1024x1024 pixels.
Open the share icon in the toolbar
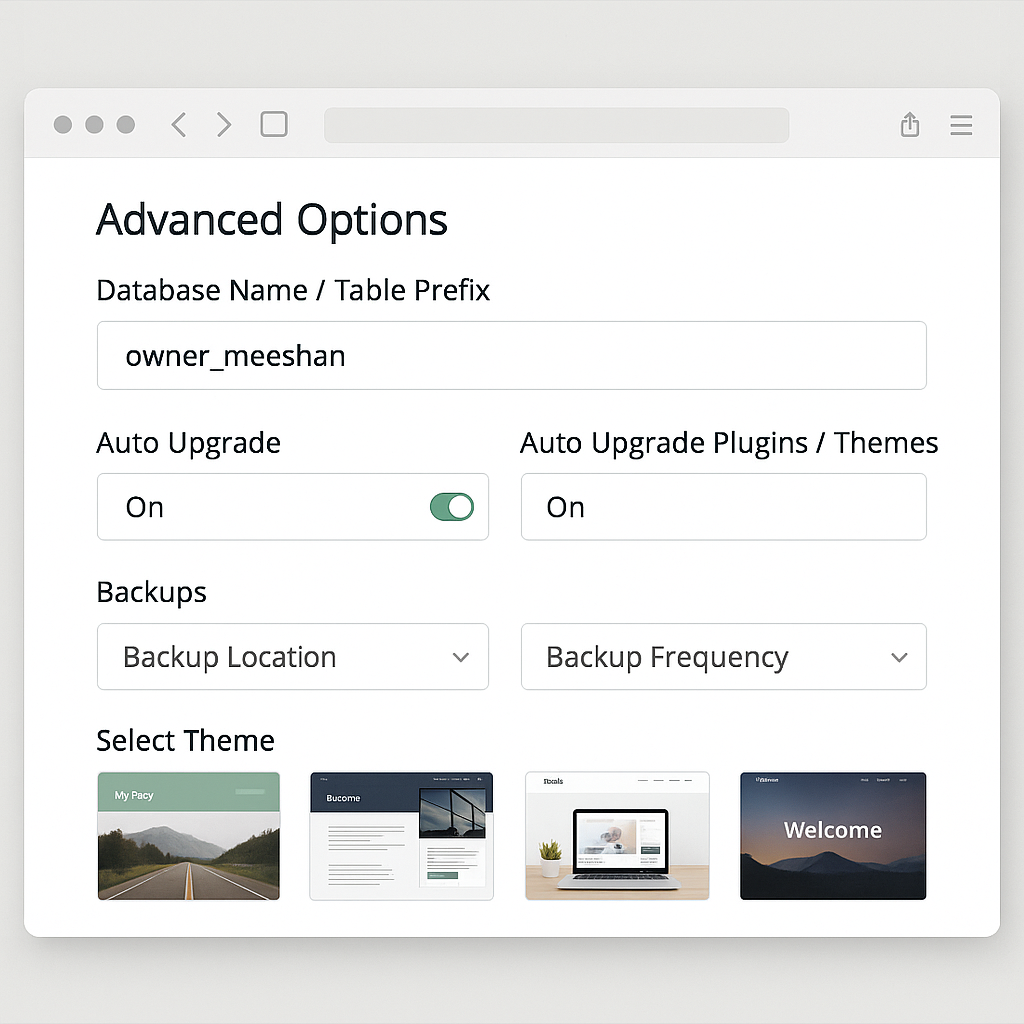(x=909, y=124)
